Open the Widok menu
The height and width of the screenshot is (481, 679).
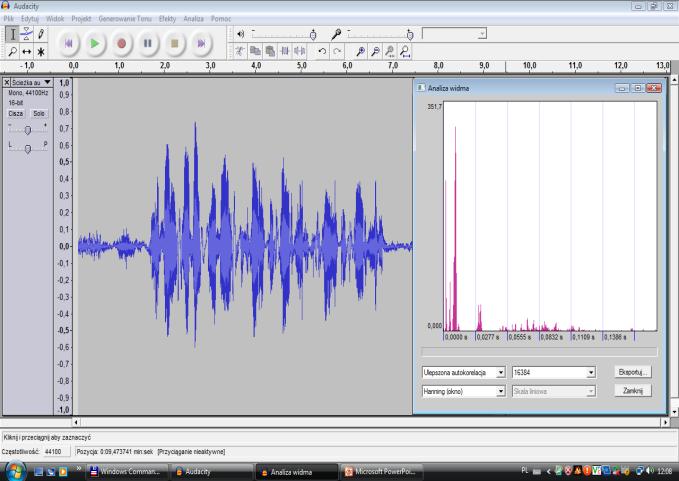[x=55, y=19]
